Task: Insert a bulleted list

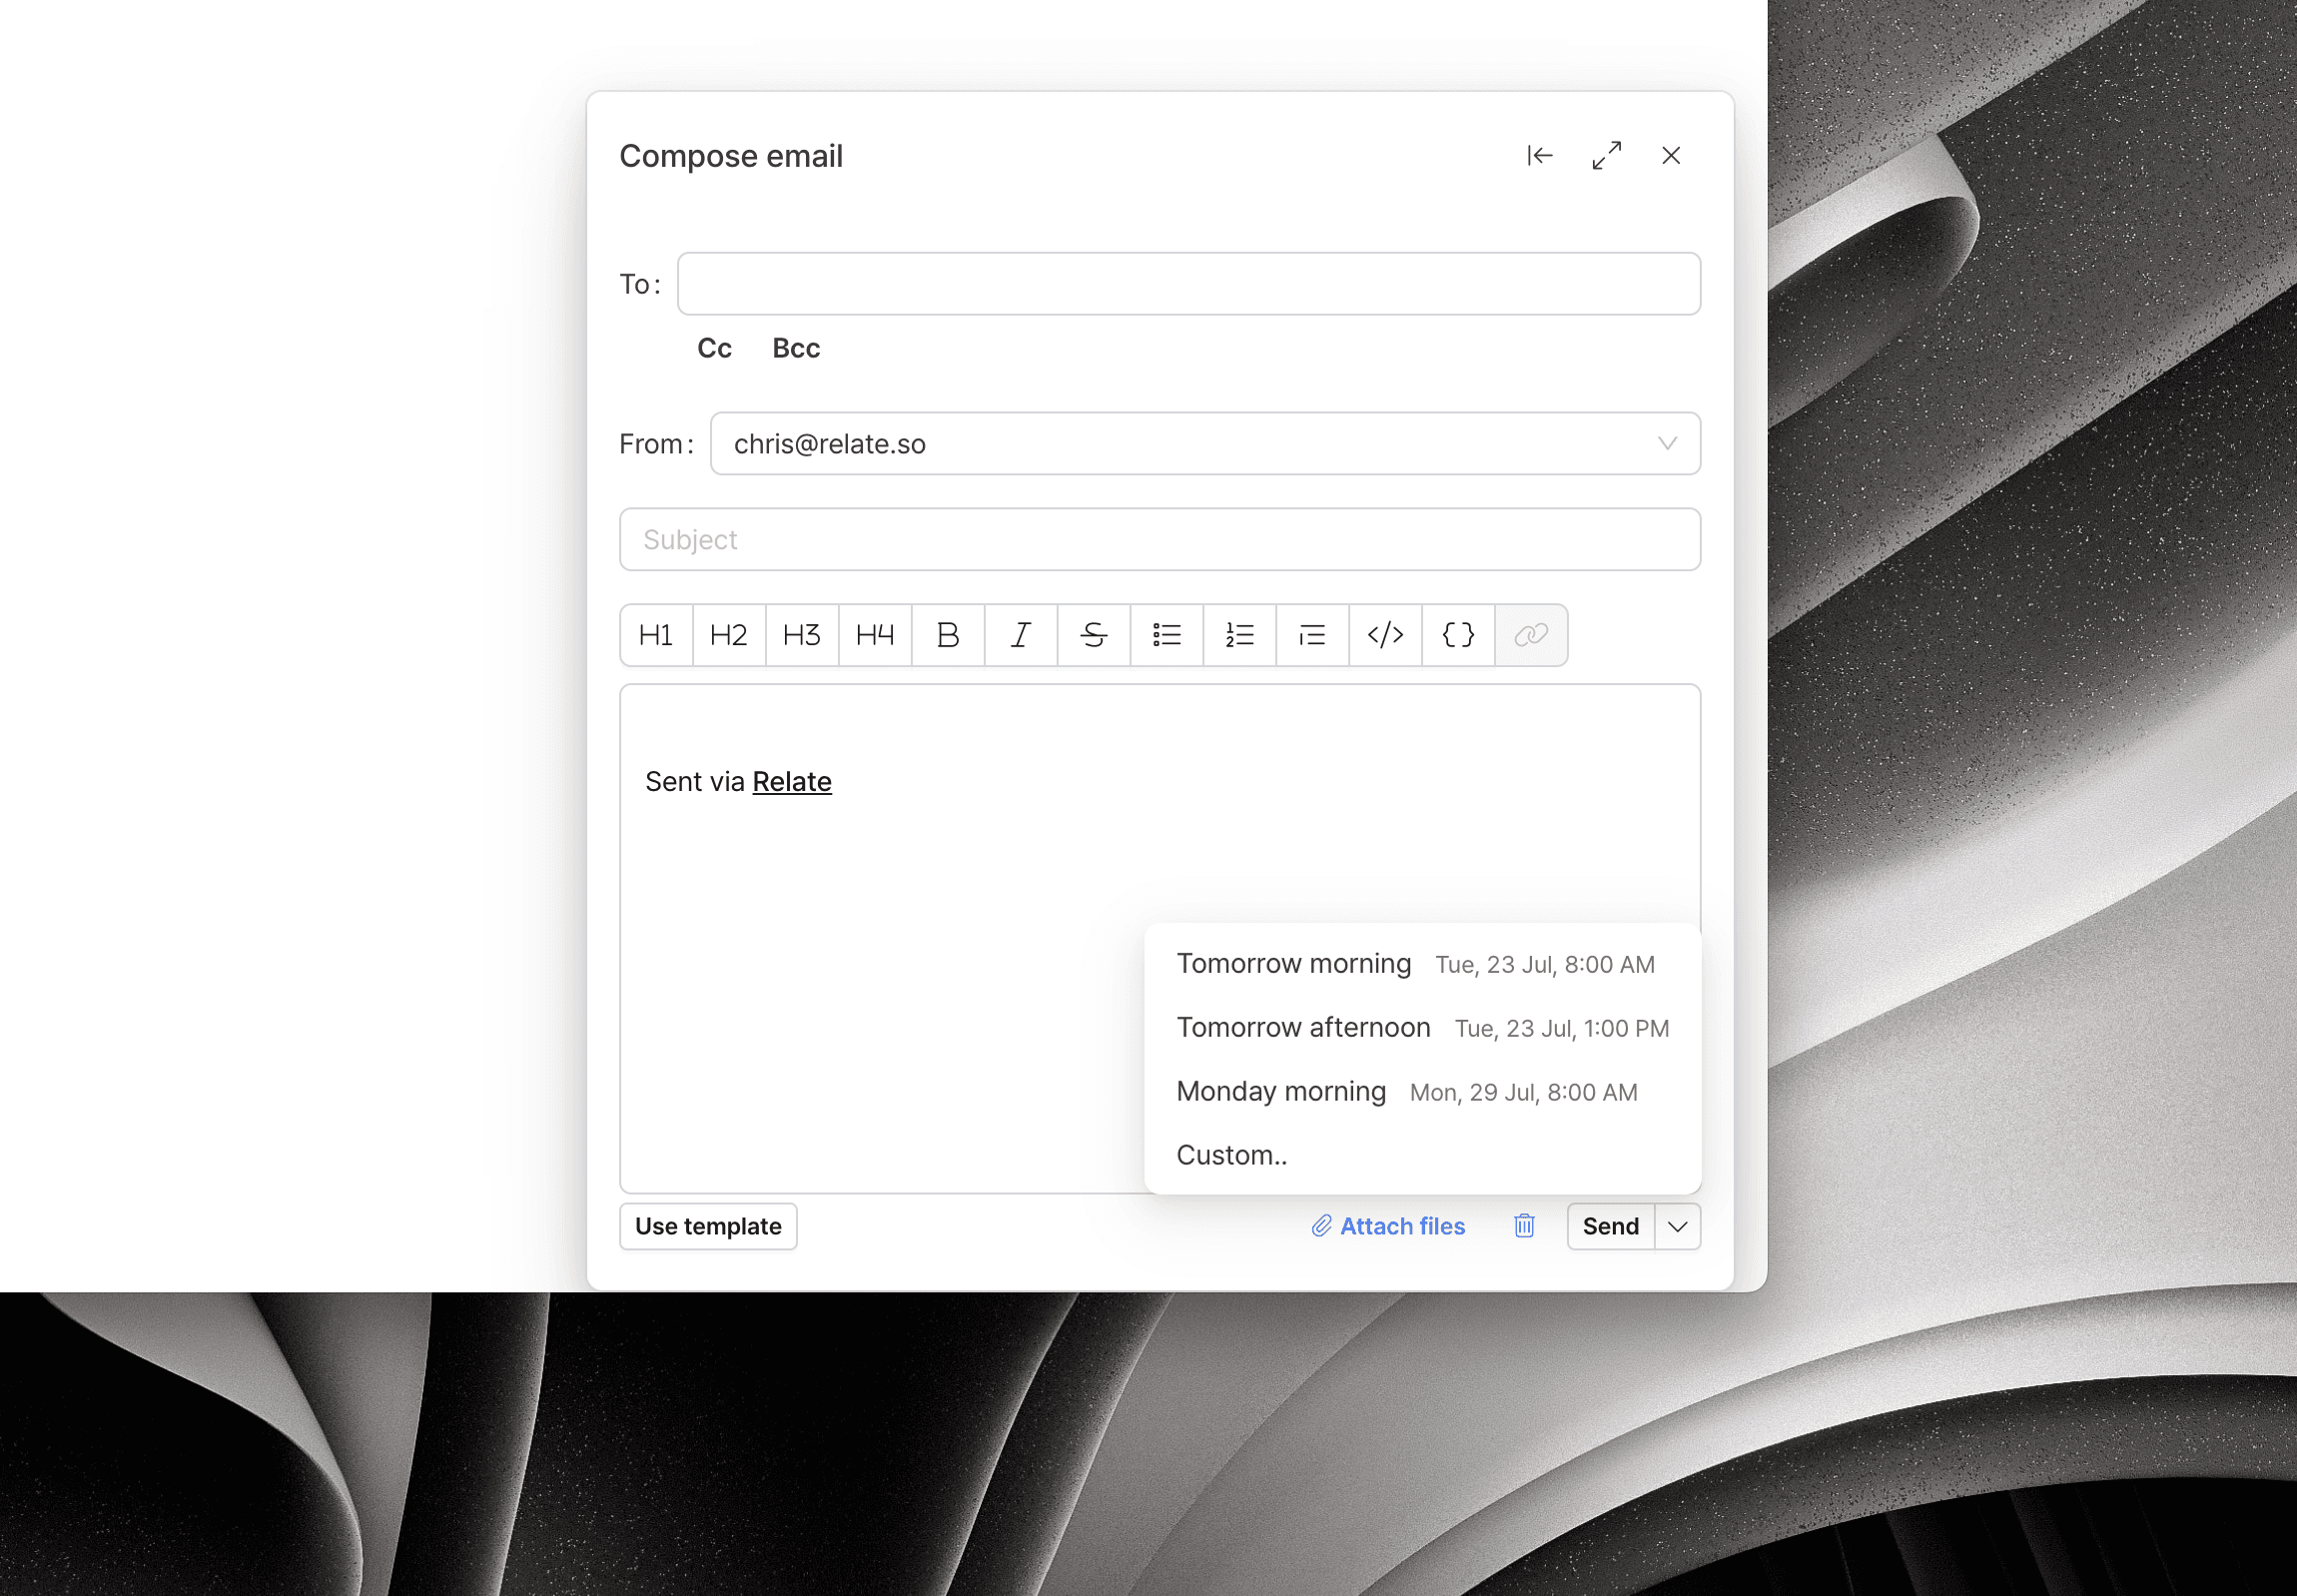Action: [x=1166, y=635]
